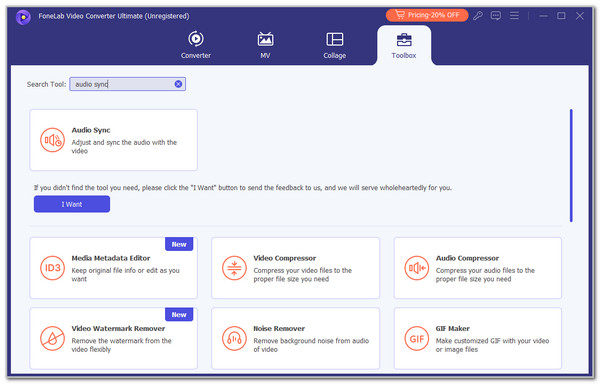Switch to the MV tab

(265, 45)
